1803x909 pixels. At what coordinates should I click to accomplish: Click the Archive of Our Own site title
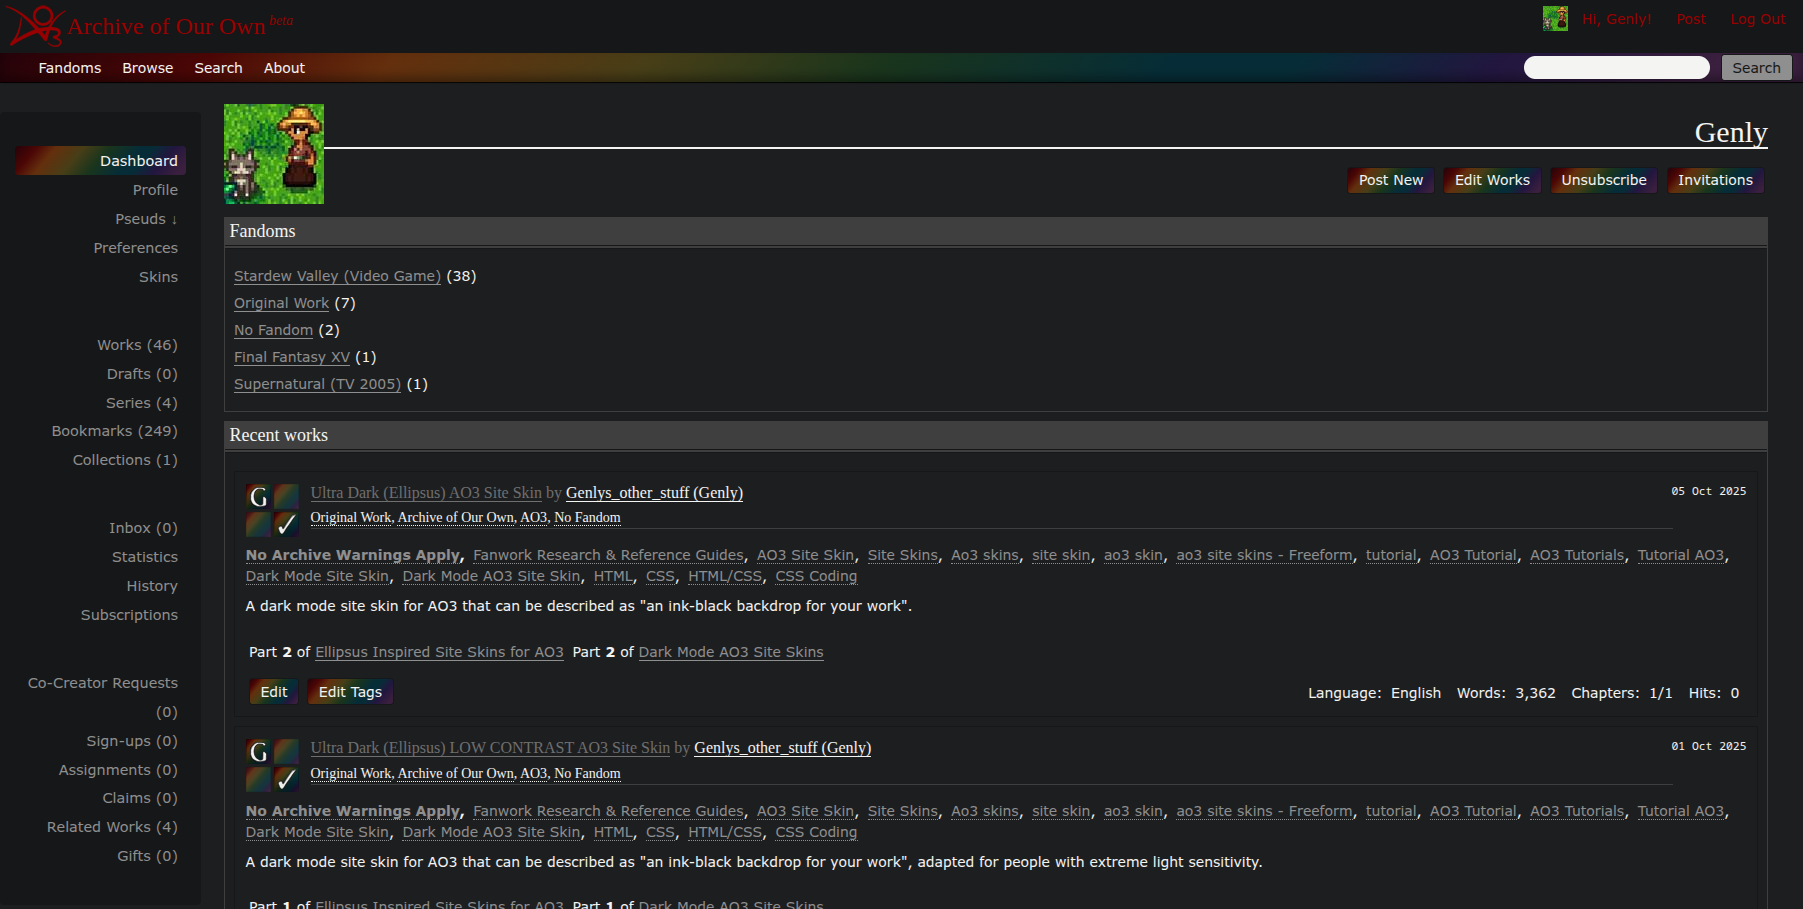(167, 27)
